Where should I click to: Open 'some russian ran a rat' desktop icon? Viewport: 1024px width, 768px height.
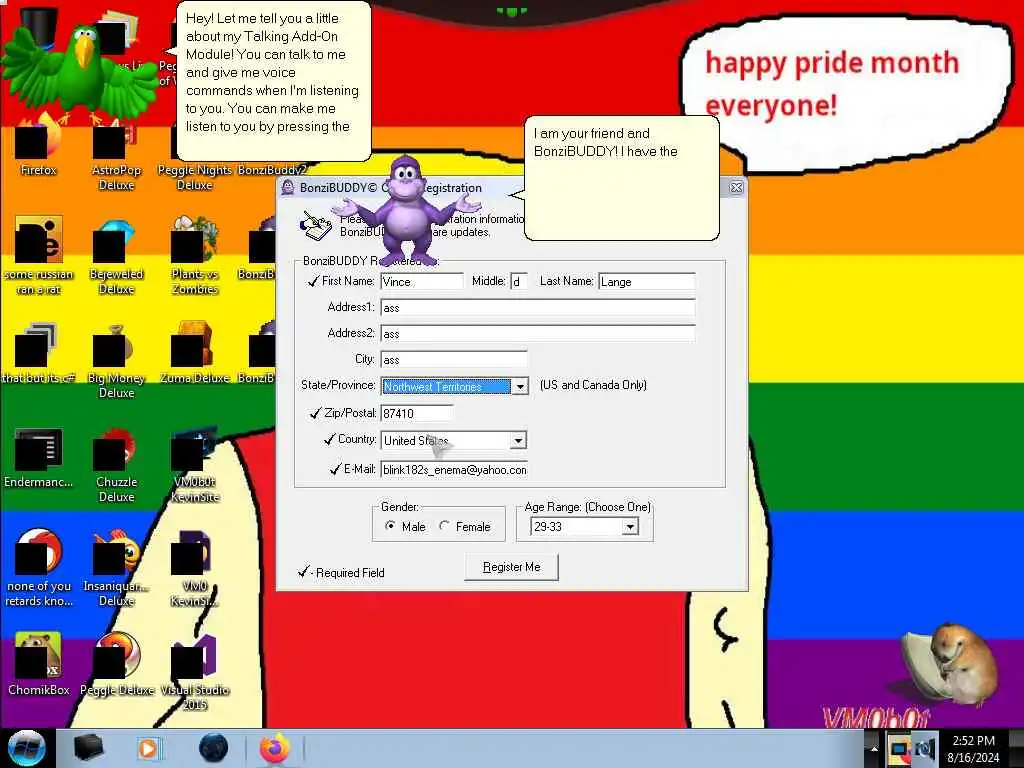[39, 256]
